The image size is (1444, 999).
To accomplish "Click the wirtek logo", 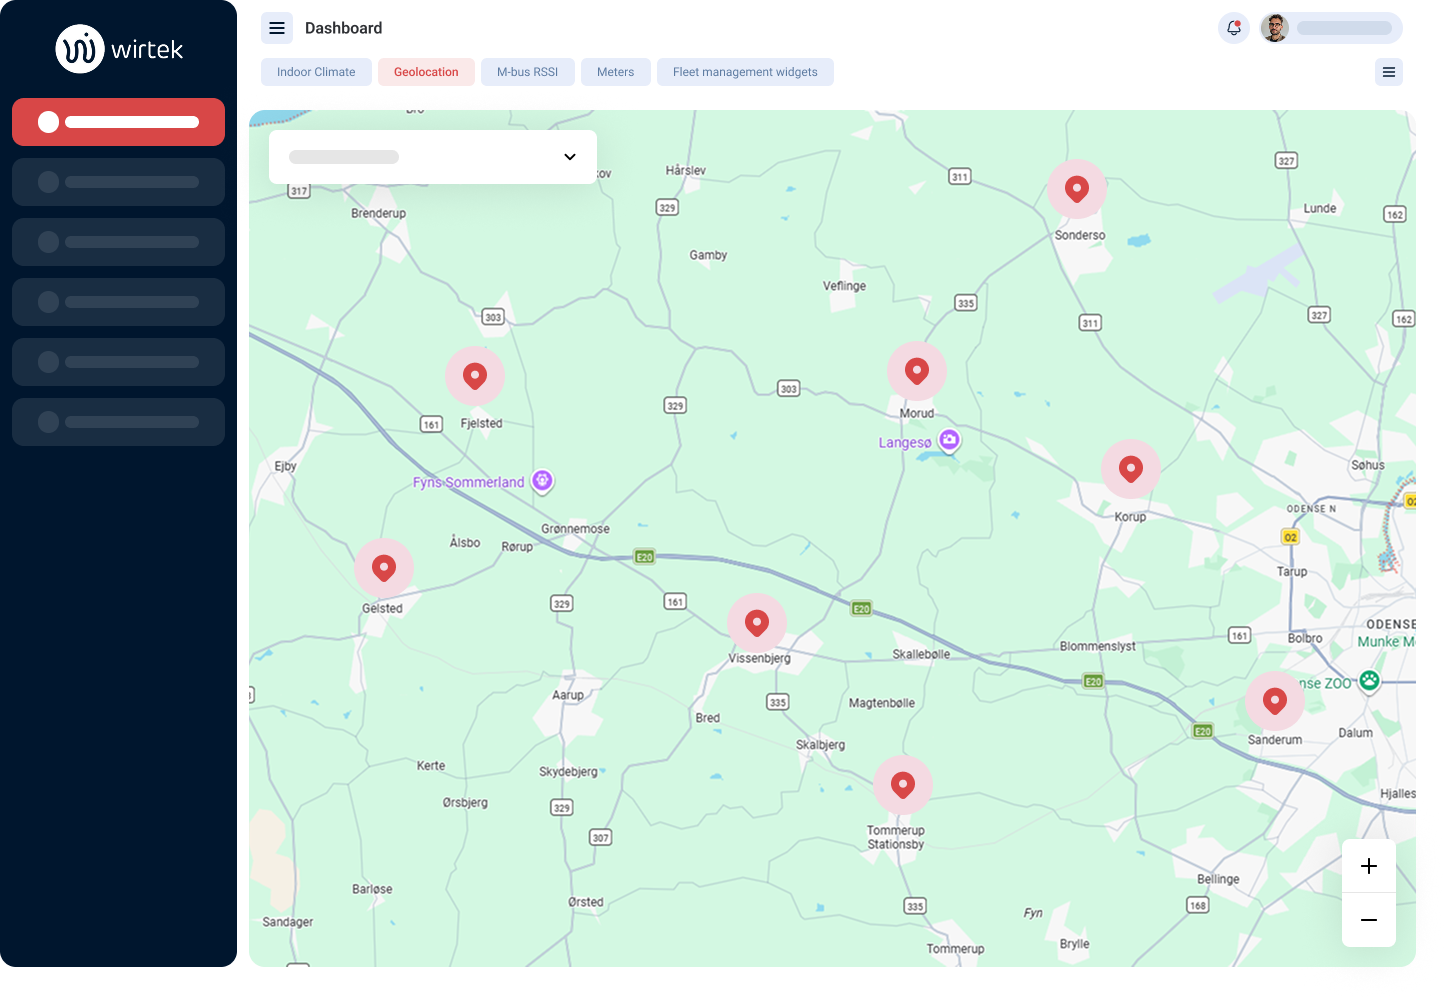I will coord(119,48).
